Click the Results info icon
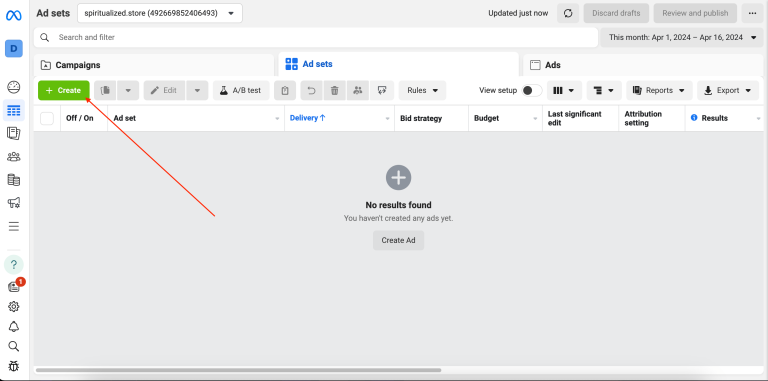The image size is (768, 381). coord(694,118)
